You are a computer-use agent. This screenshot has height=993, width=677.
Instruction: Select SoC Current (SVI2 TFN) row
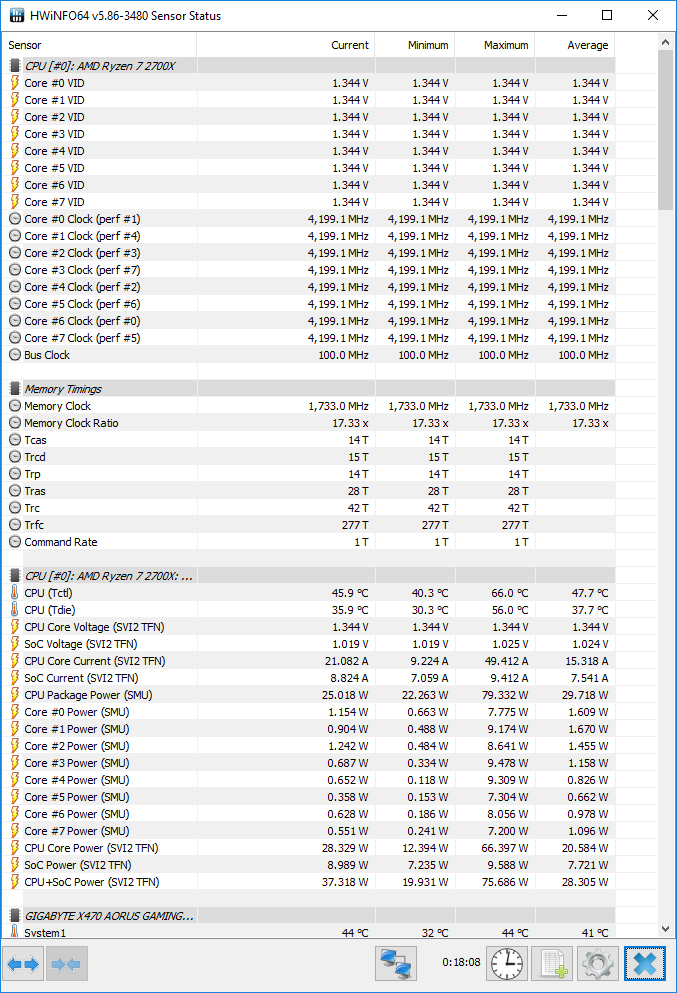pos(308,678)
